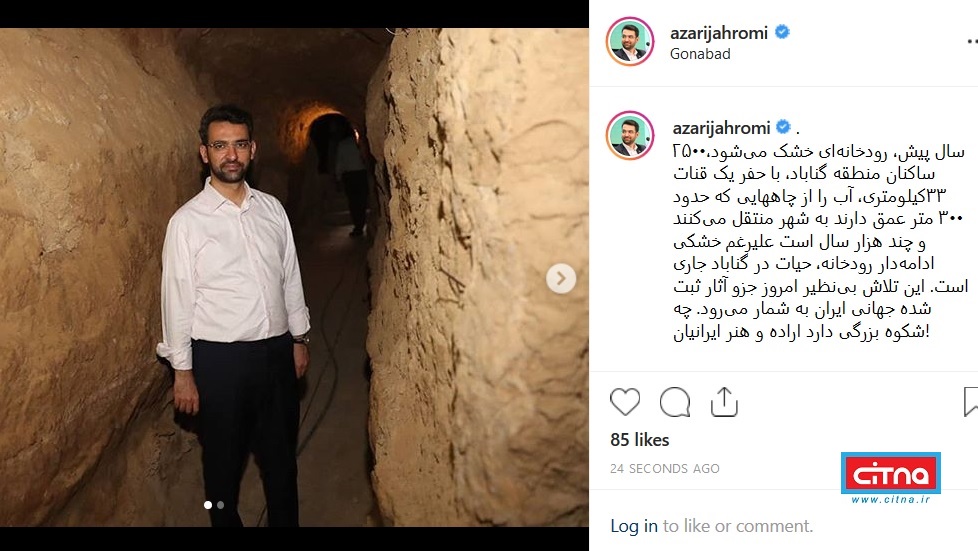Click the avatar beside the caption
The image size is (978, 551).
coord(630,135)
